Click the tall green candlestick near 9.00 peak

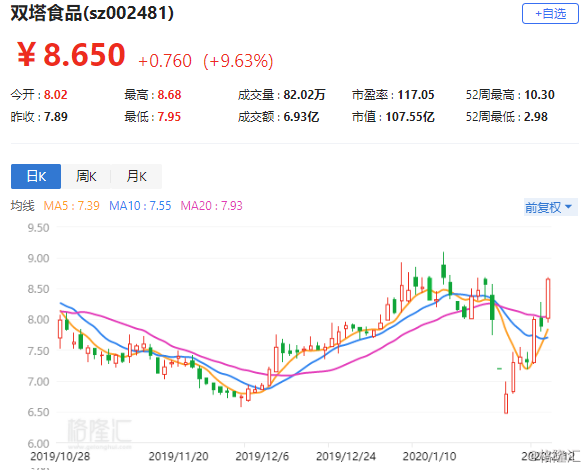point(444,270)
